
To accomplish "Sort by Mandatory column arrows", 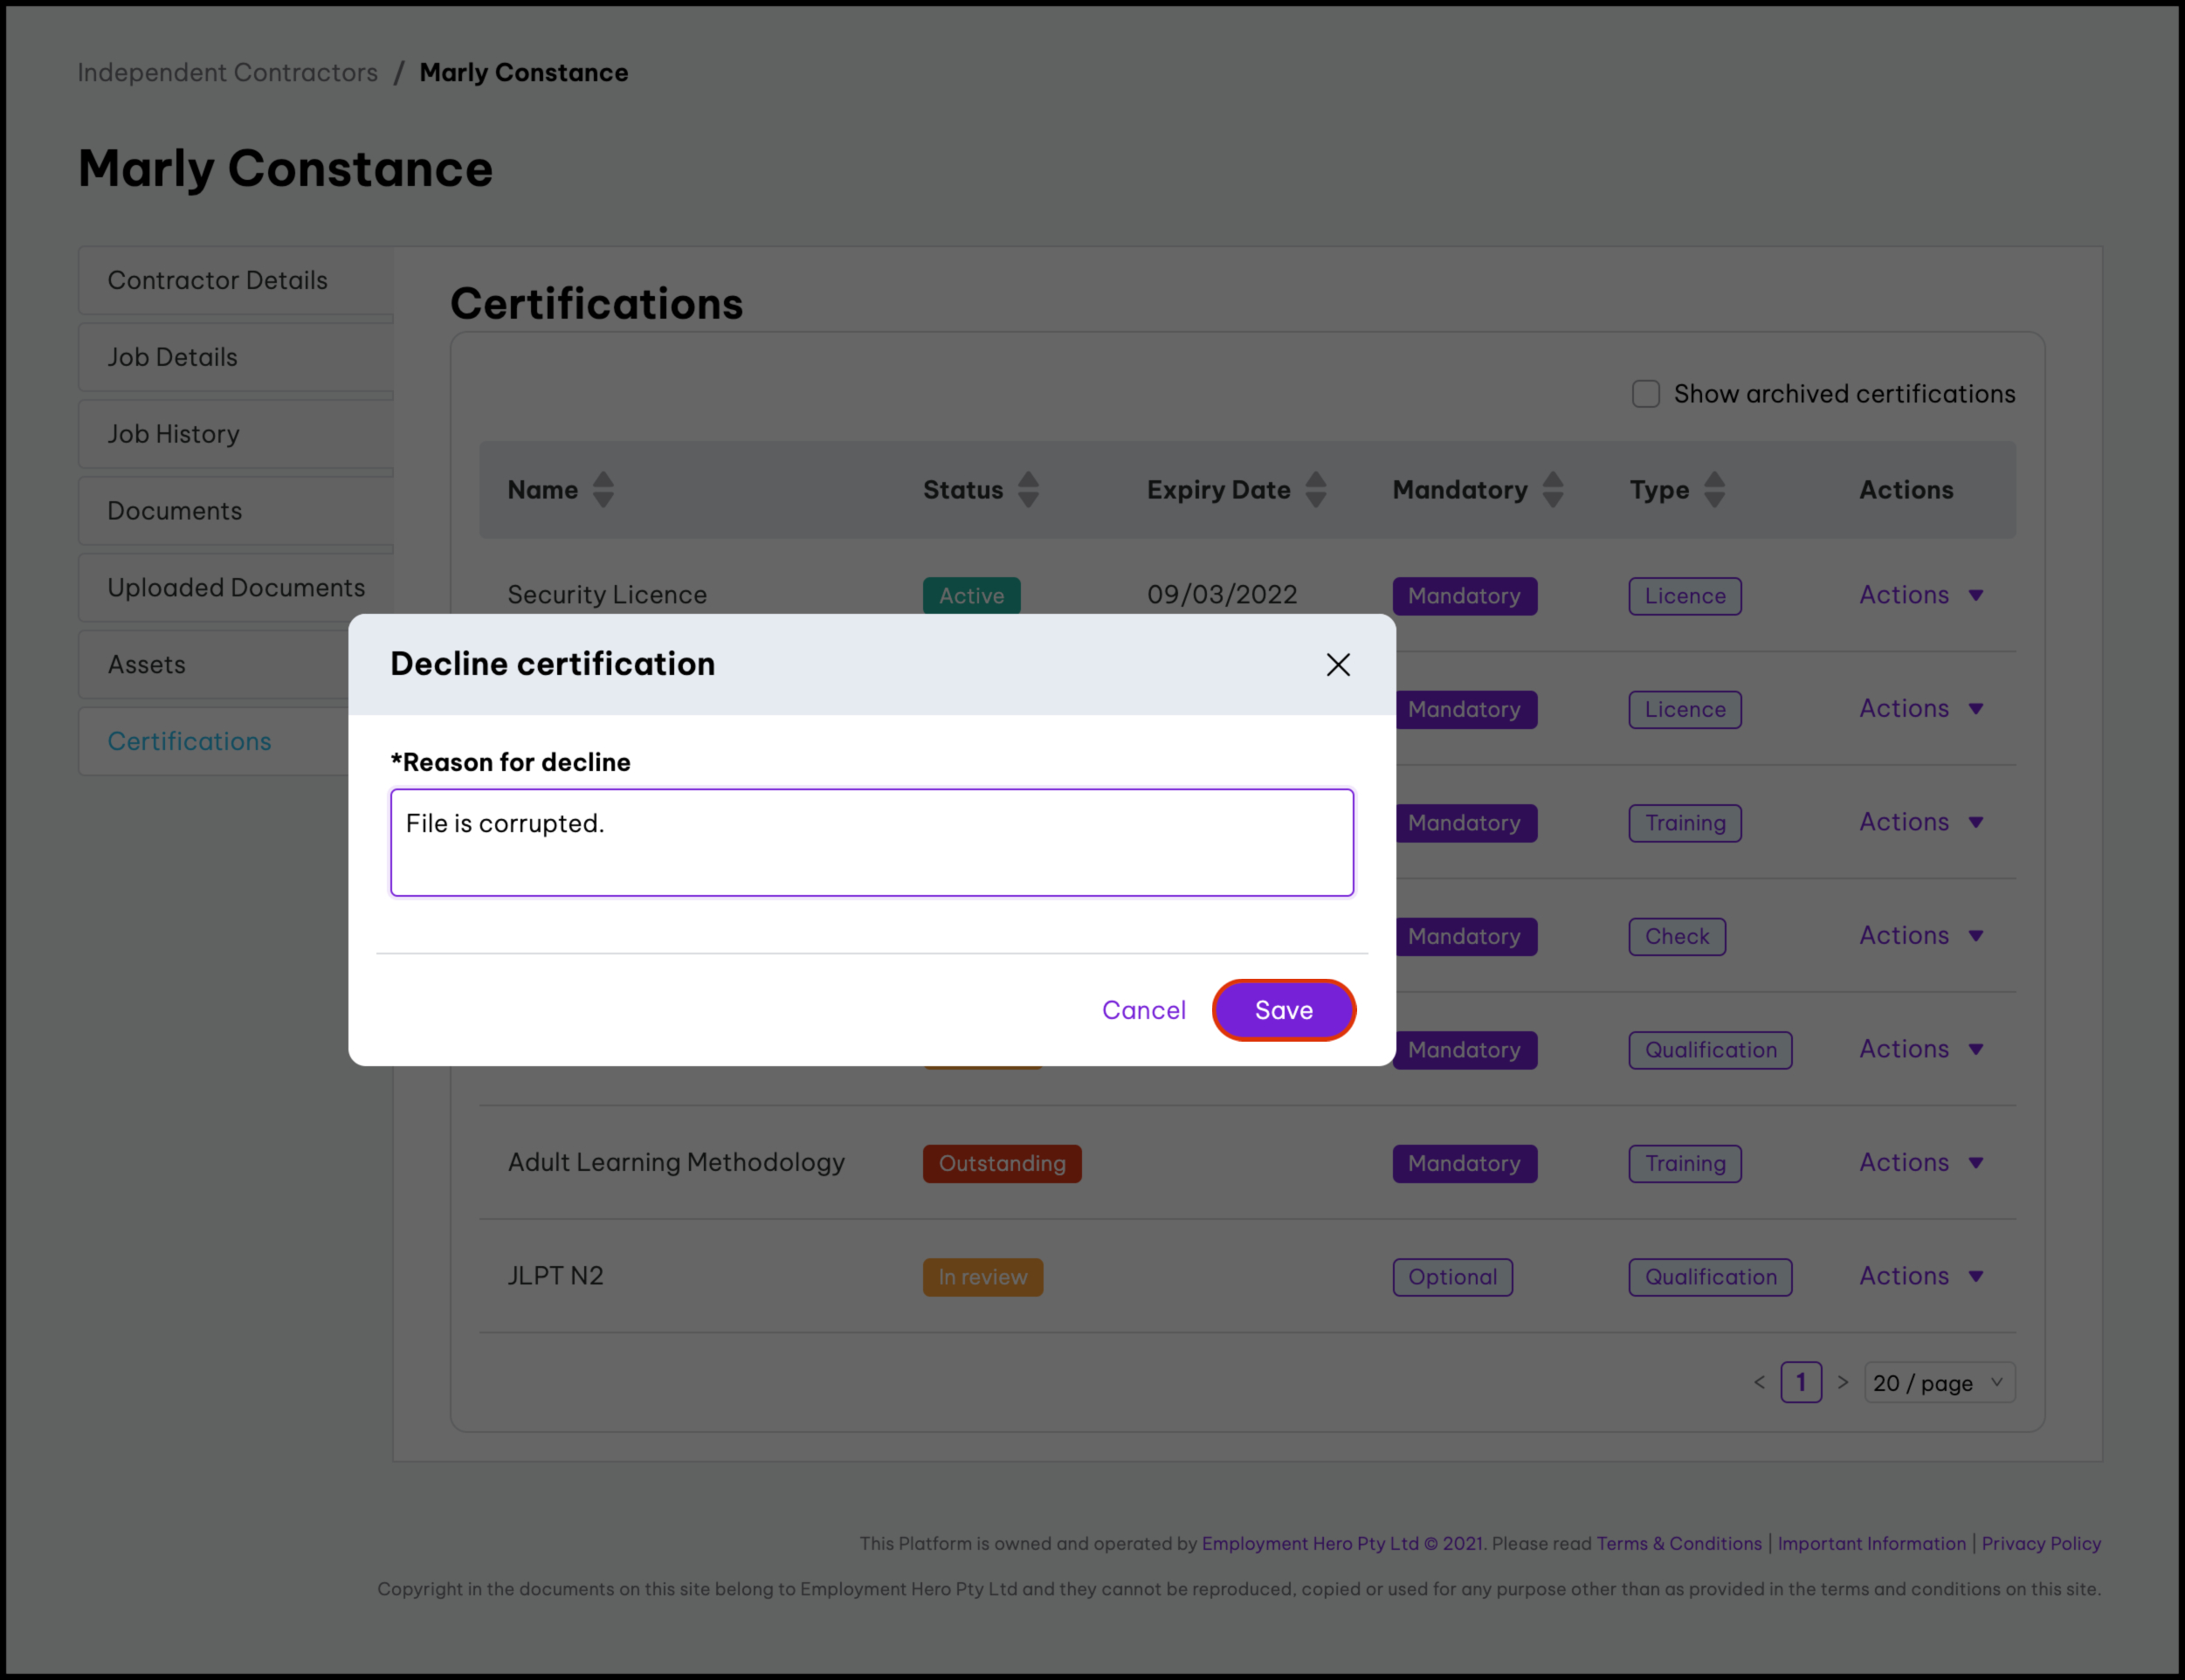I will [x=1552, y=490].
